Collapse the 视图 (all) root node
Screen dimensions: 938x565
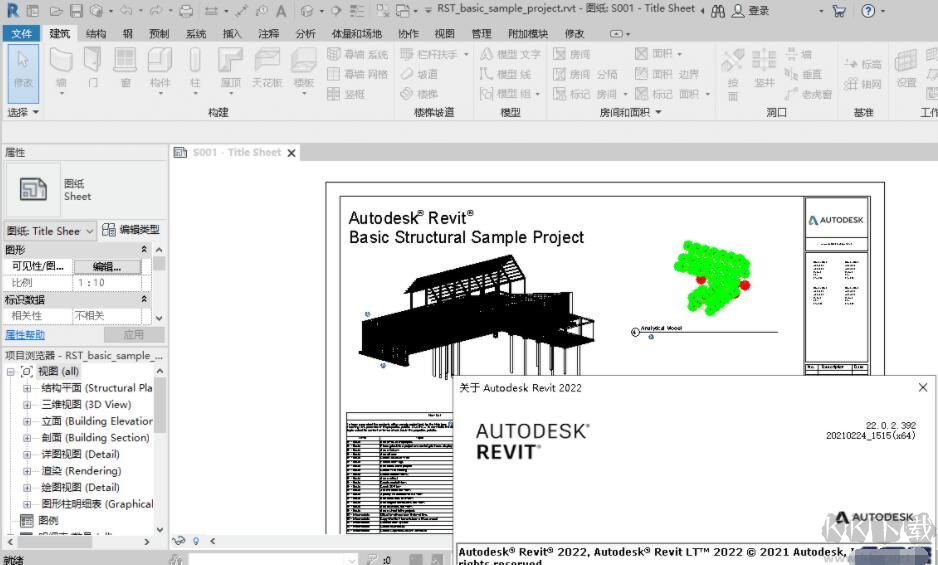(x=11, y=371)
